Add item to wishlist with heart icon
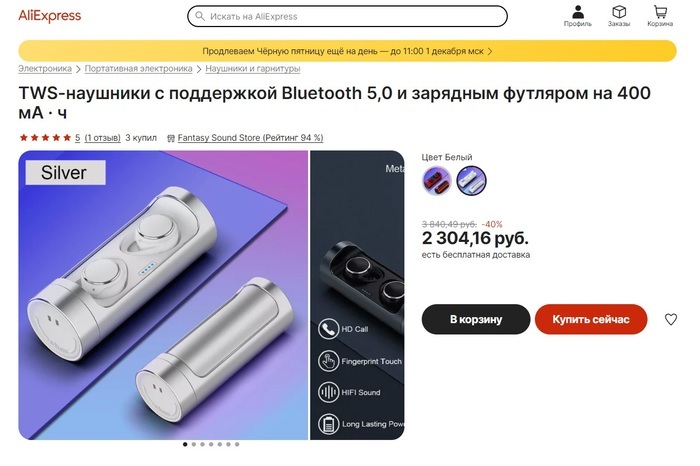Image resolution: width=700 pixels, height=466 pixels. coord(671,319)
